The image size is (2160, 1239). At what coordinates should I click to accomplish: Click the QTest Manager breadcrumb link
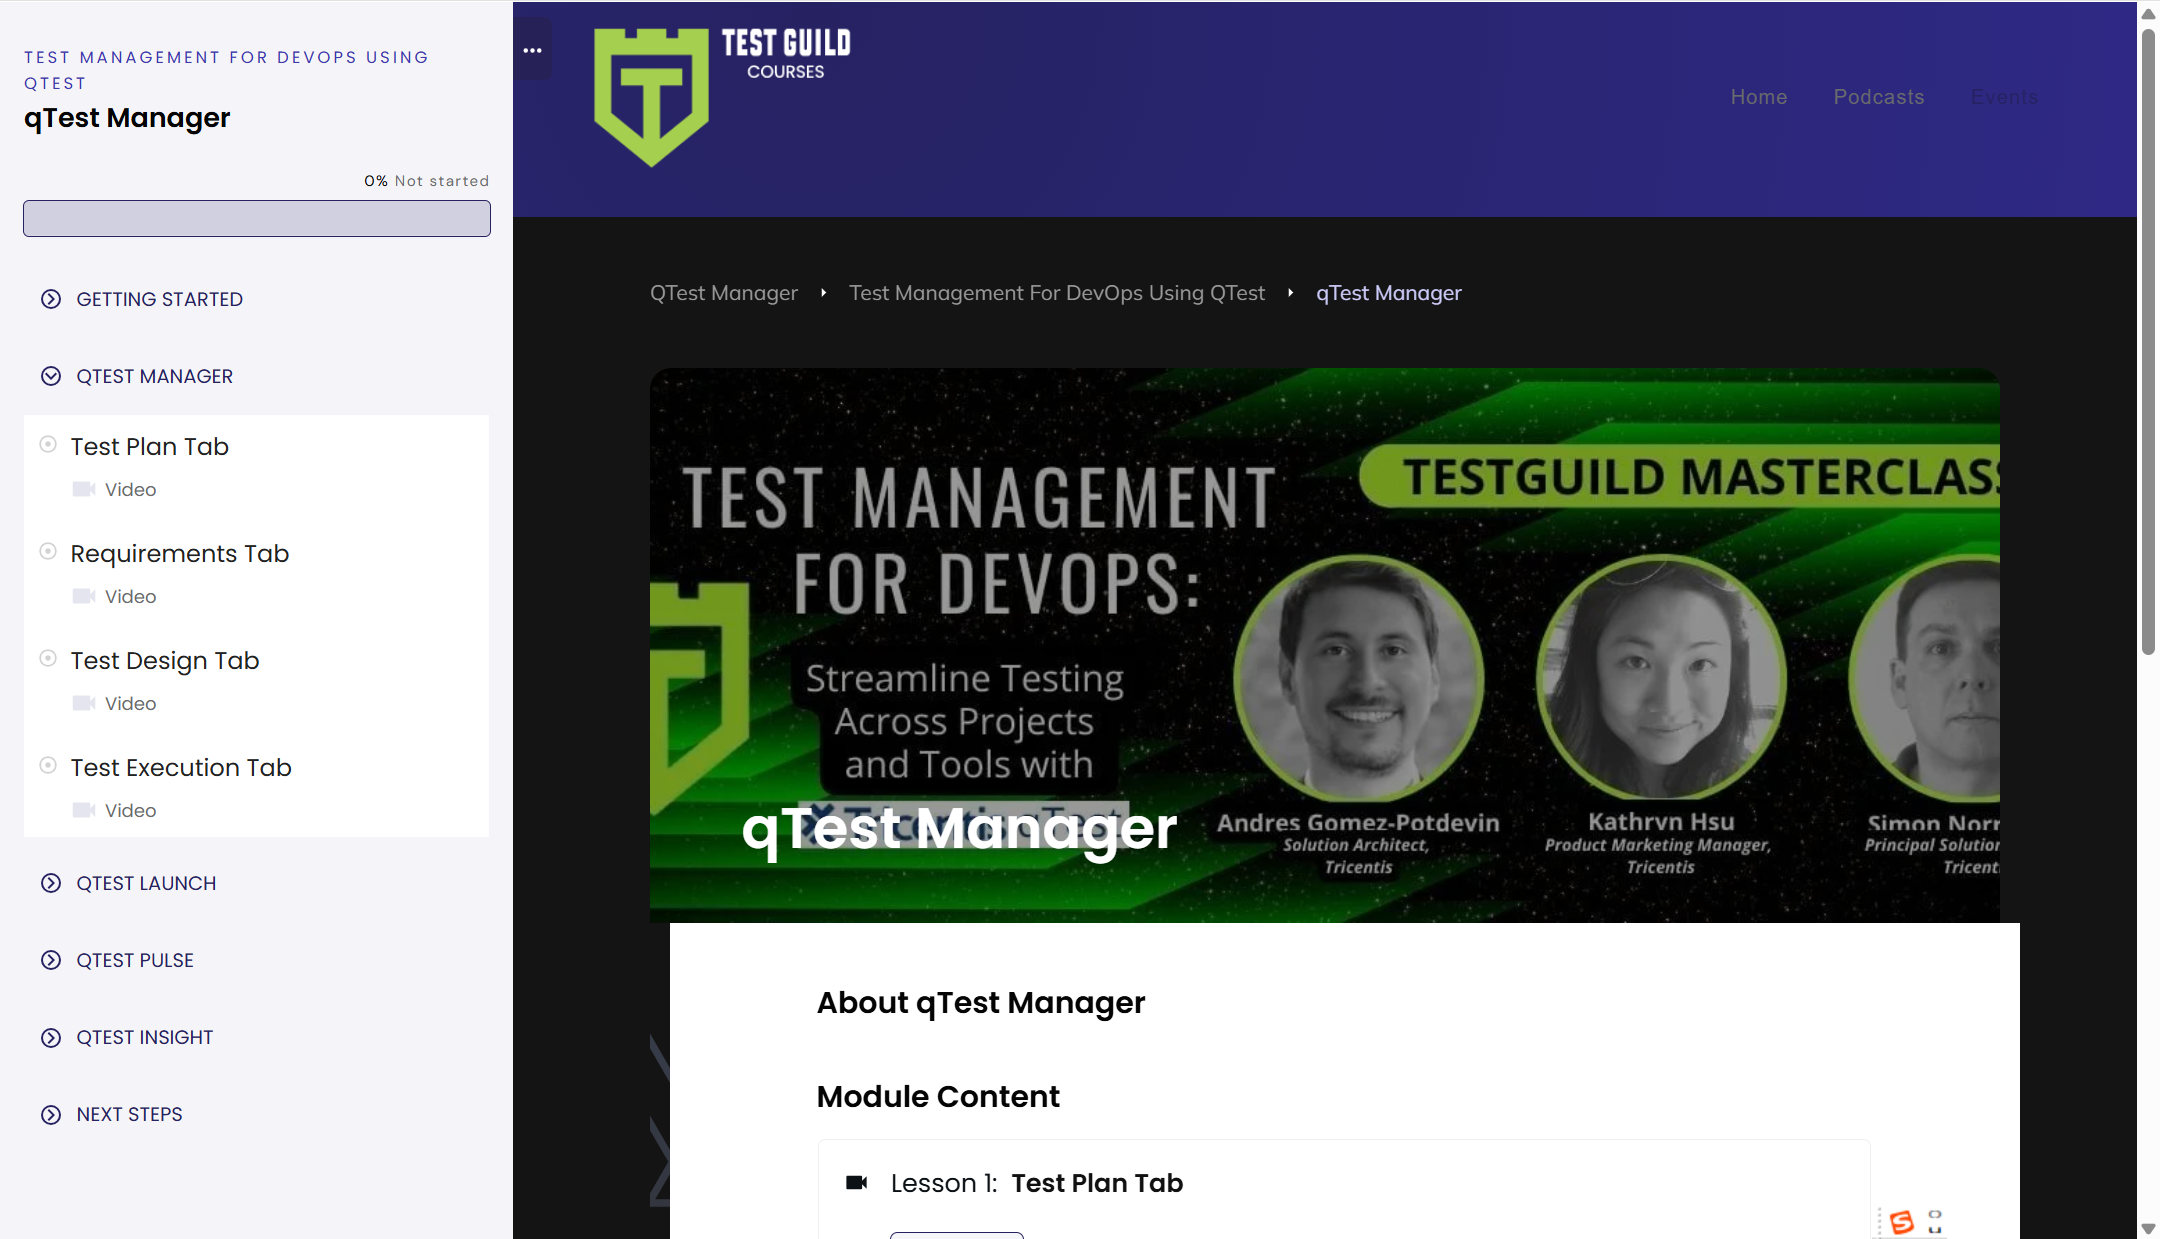tap(724, 293)
